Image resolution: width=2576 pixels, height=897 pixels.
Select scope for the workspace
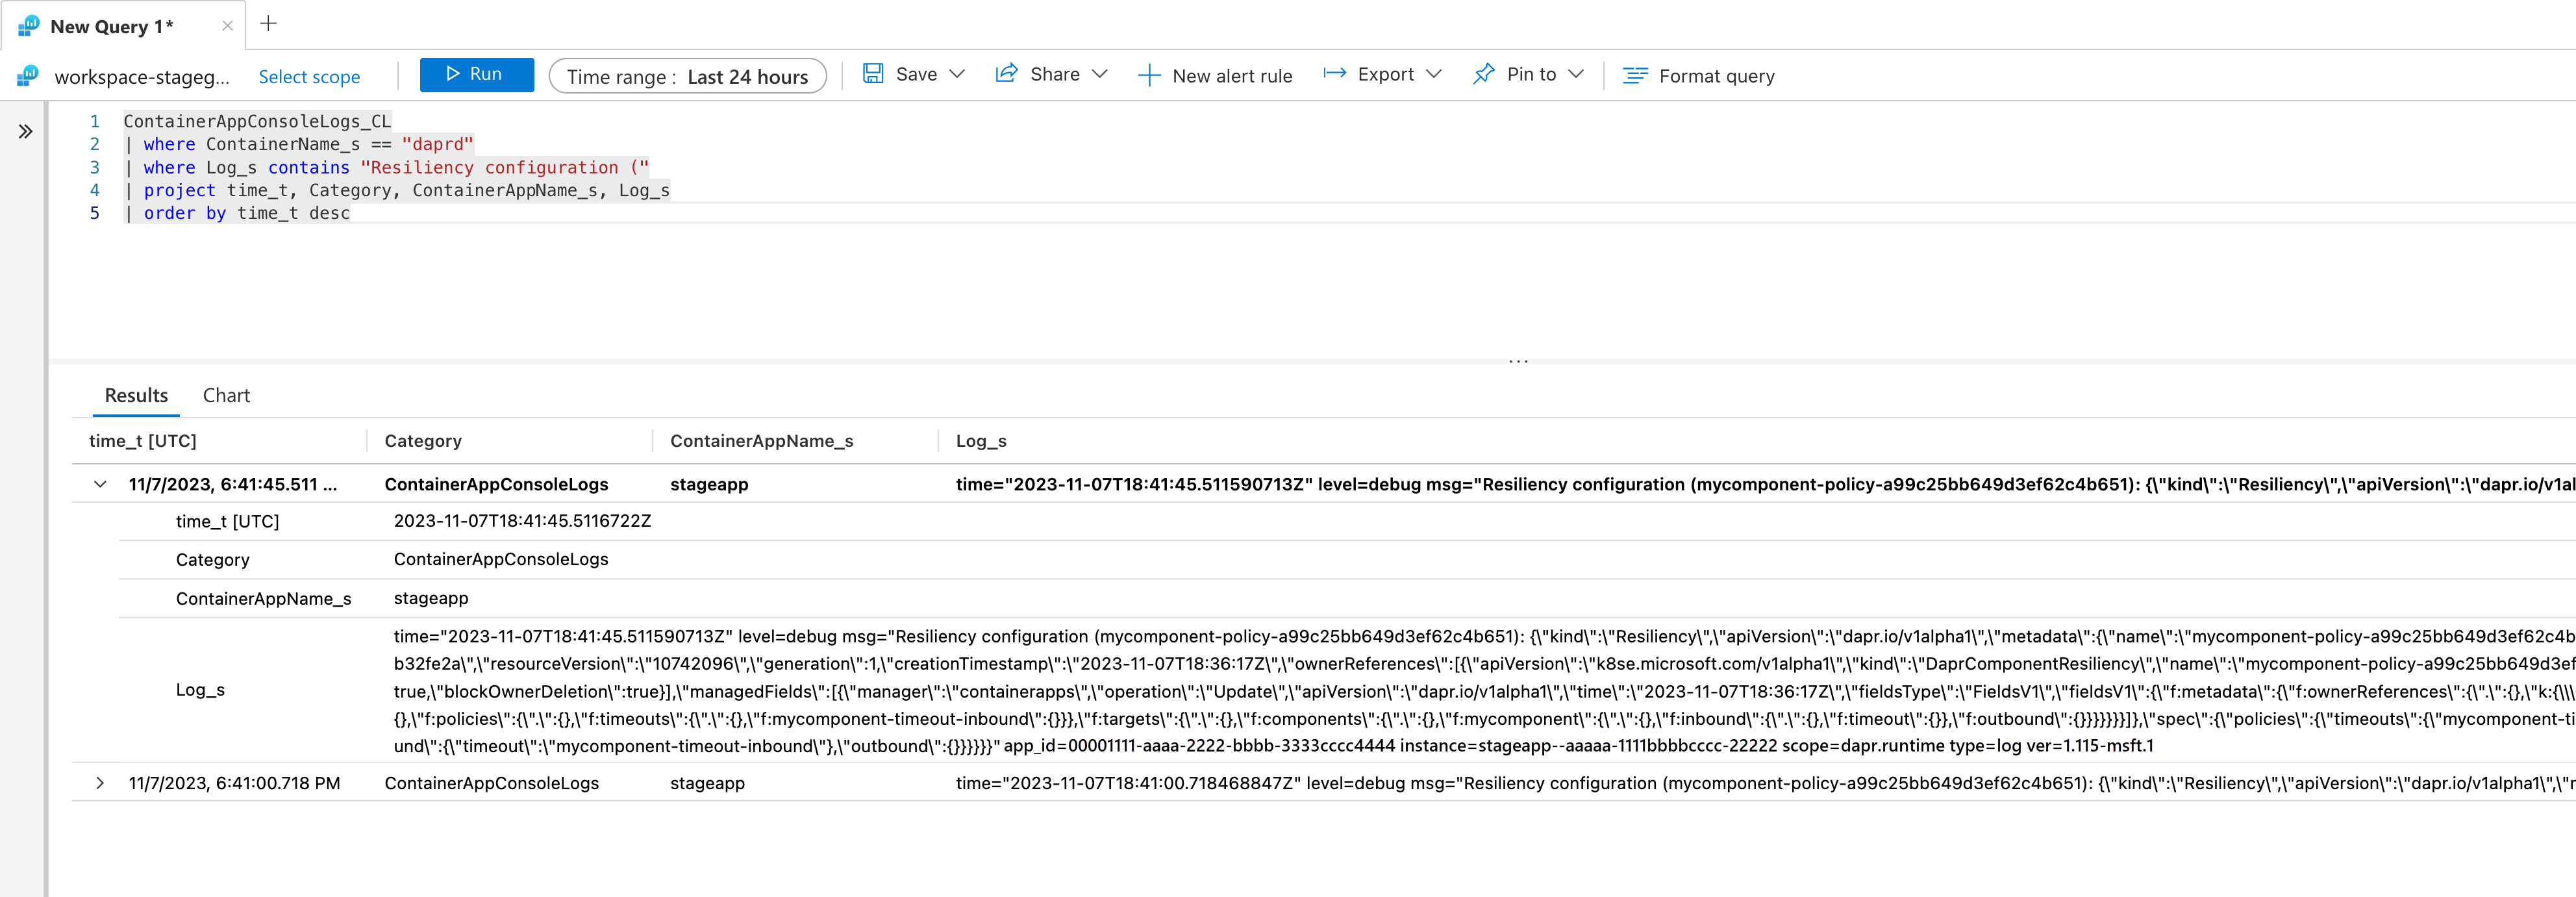click(x=310, y=75)
